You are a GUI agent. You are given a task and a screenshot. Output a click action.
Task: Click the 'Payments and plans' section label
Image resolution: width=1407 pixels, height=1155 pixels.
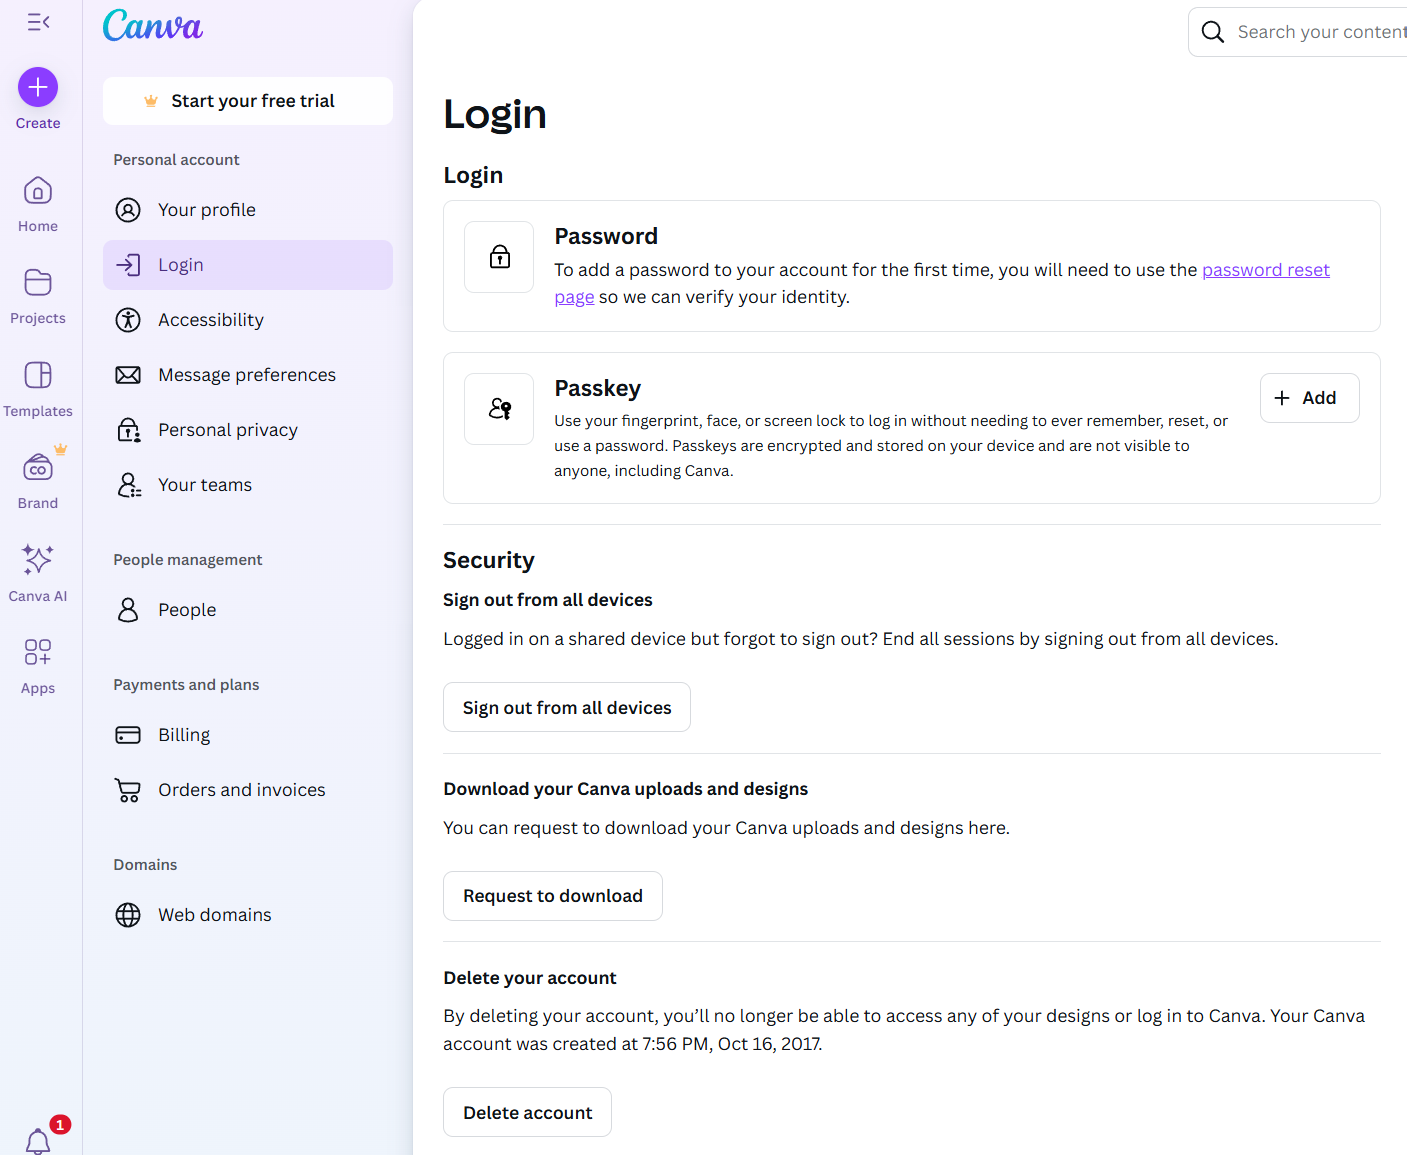coord(186,685)
